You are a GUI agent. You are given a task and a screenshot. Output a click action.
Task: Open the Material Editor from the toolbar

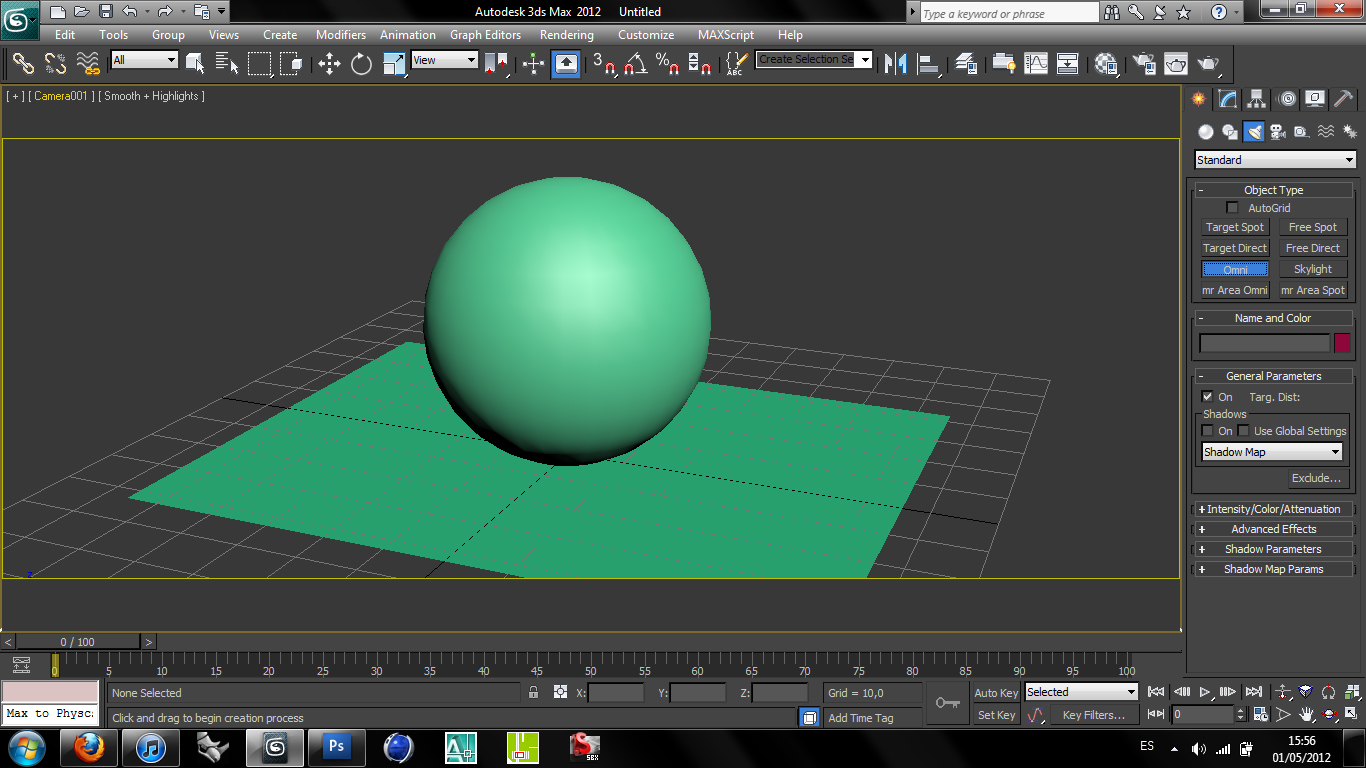[1105, 64]
